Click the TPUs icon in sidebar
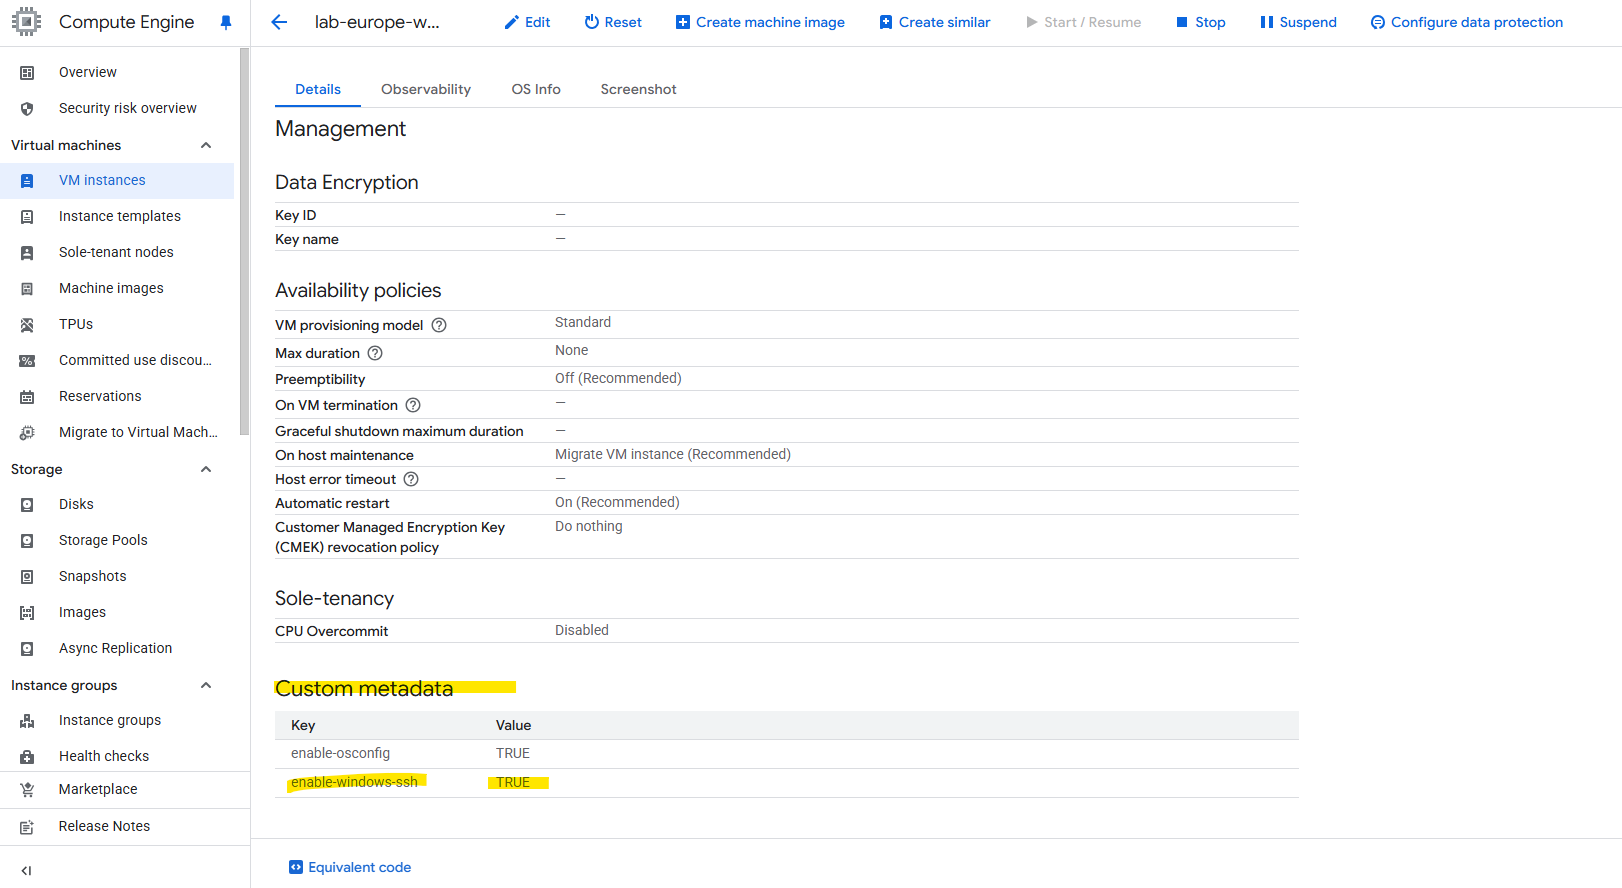 coord(27,324)
